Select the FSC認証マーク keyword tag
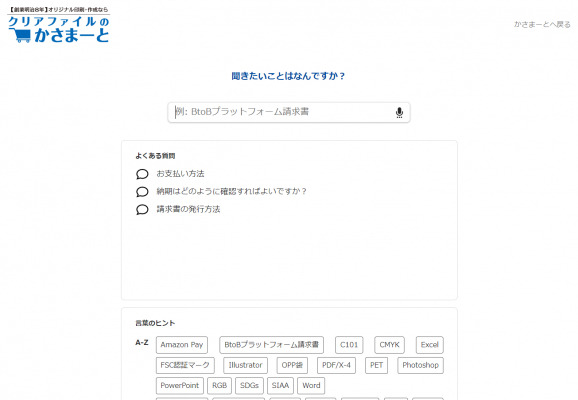This screenshot has height=400, width=578. coord(185,365)
